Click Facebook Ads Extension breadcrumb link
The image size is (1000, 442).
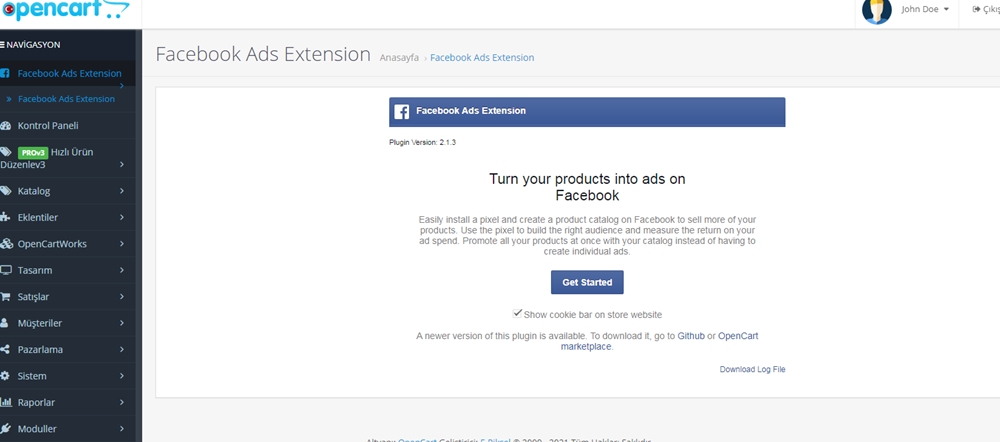coord(482,57)
